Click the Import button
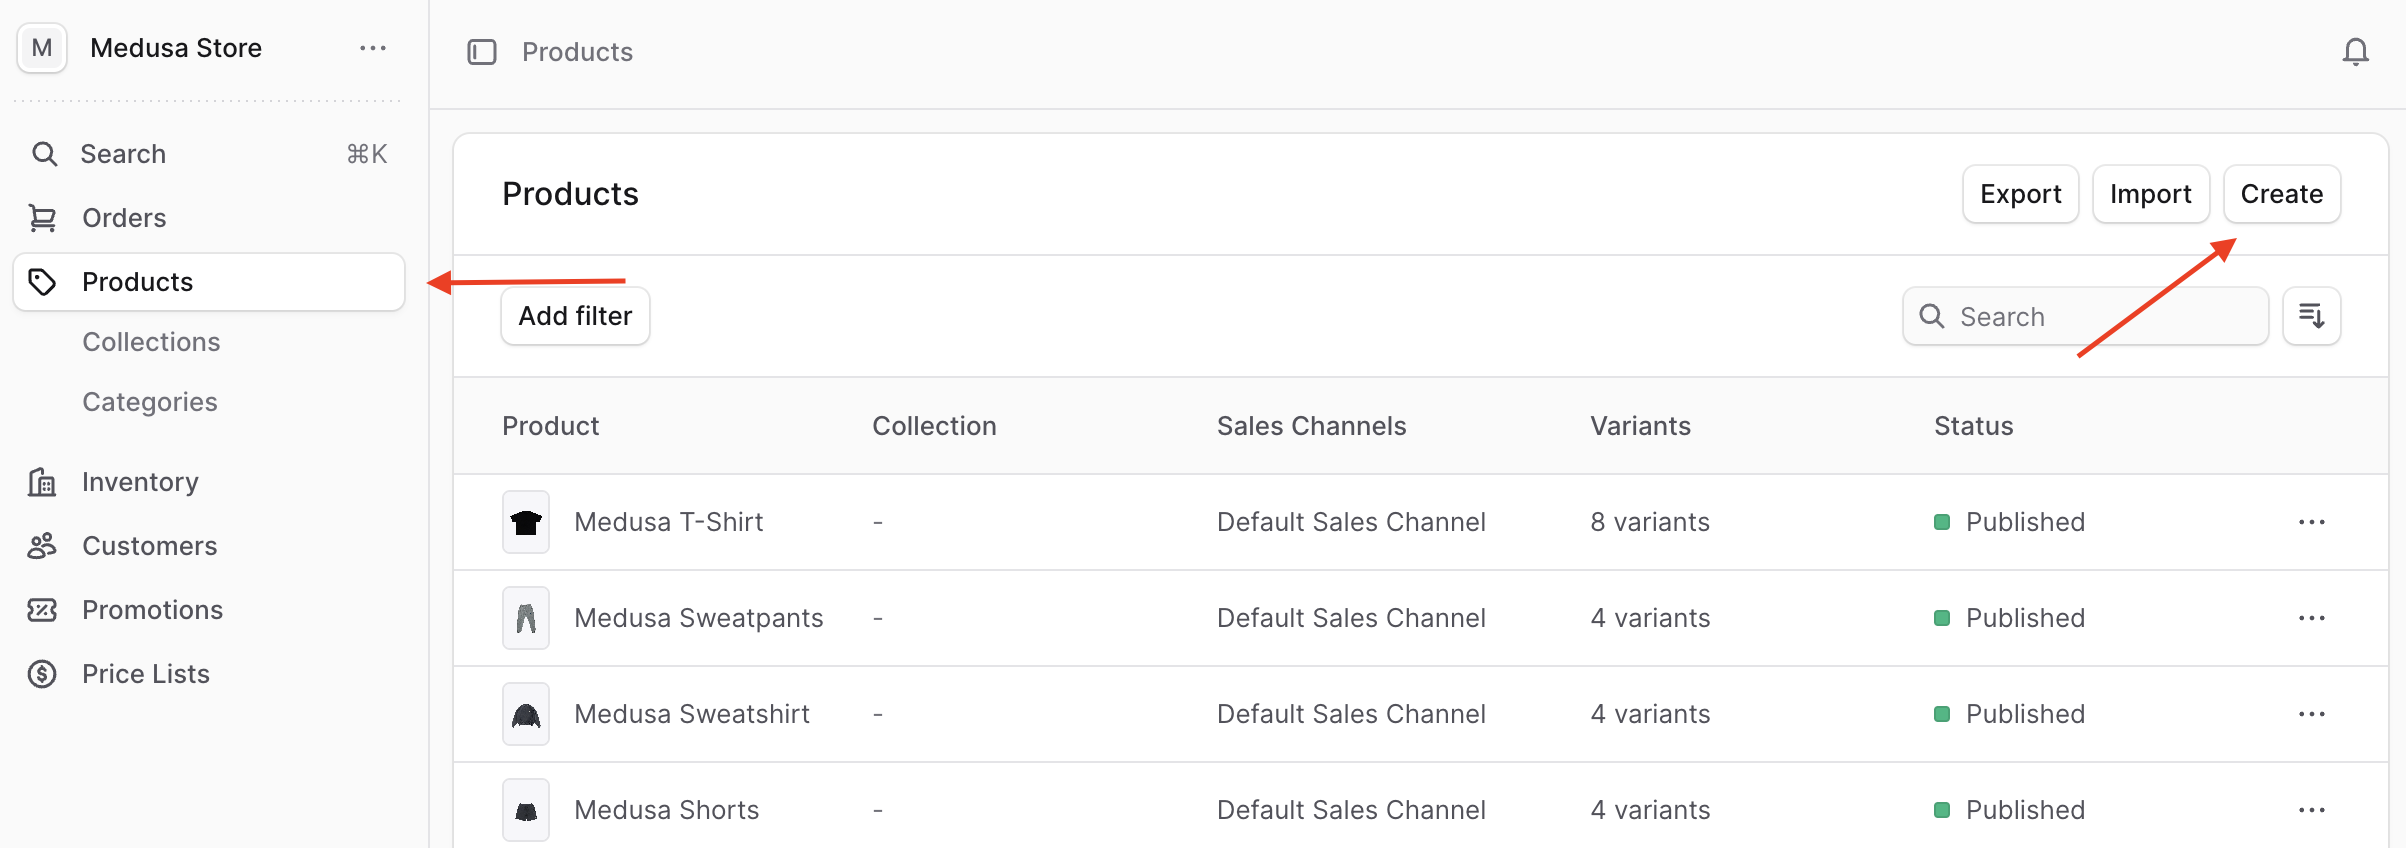This screenshot has height=848, width=2406. click(2151, 194)
